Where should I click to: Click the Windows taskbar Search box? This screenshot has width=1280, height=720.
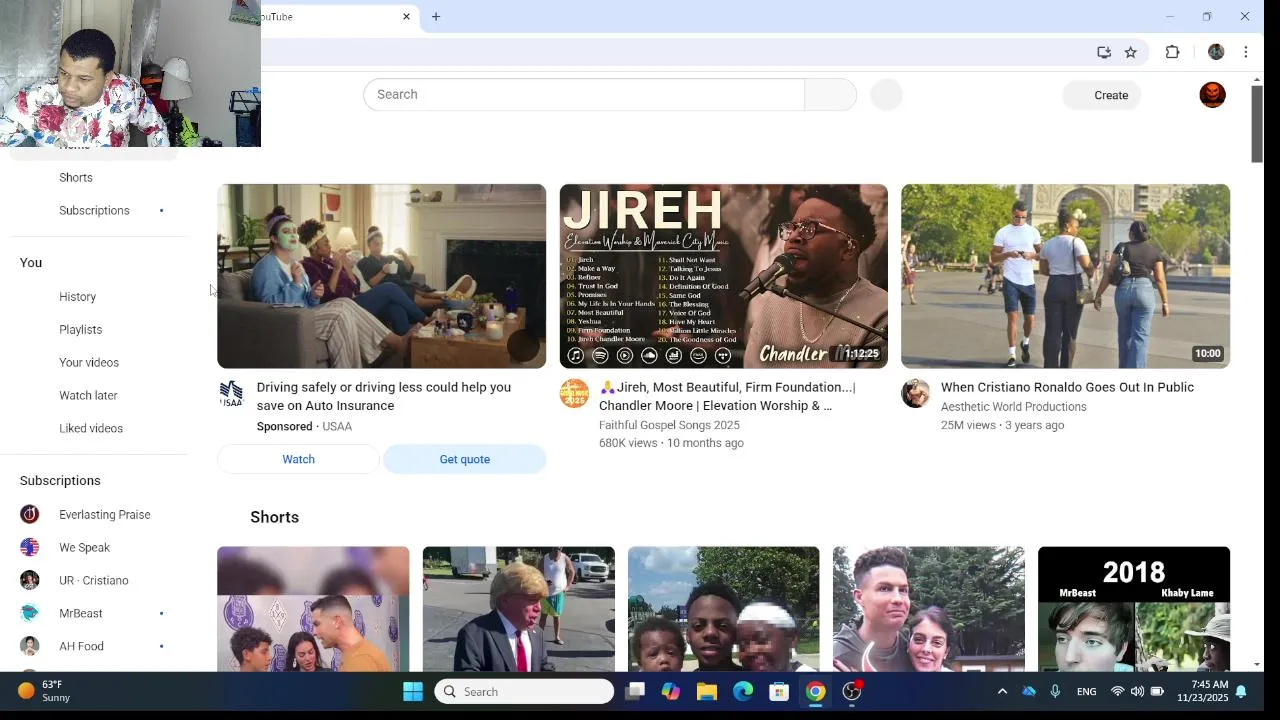(524, 691)
